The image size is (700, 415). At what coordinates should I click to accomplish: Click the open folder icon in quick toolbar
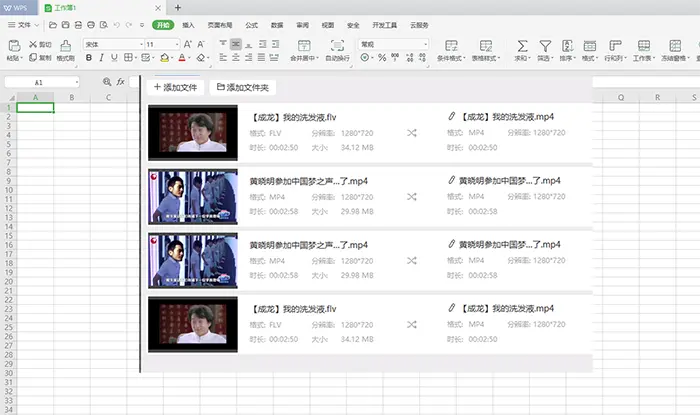[53, 25]
